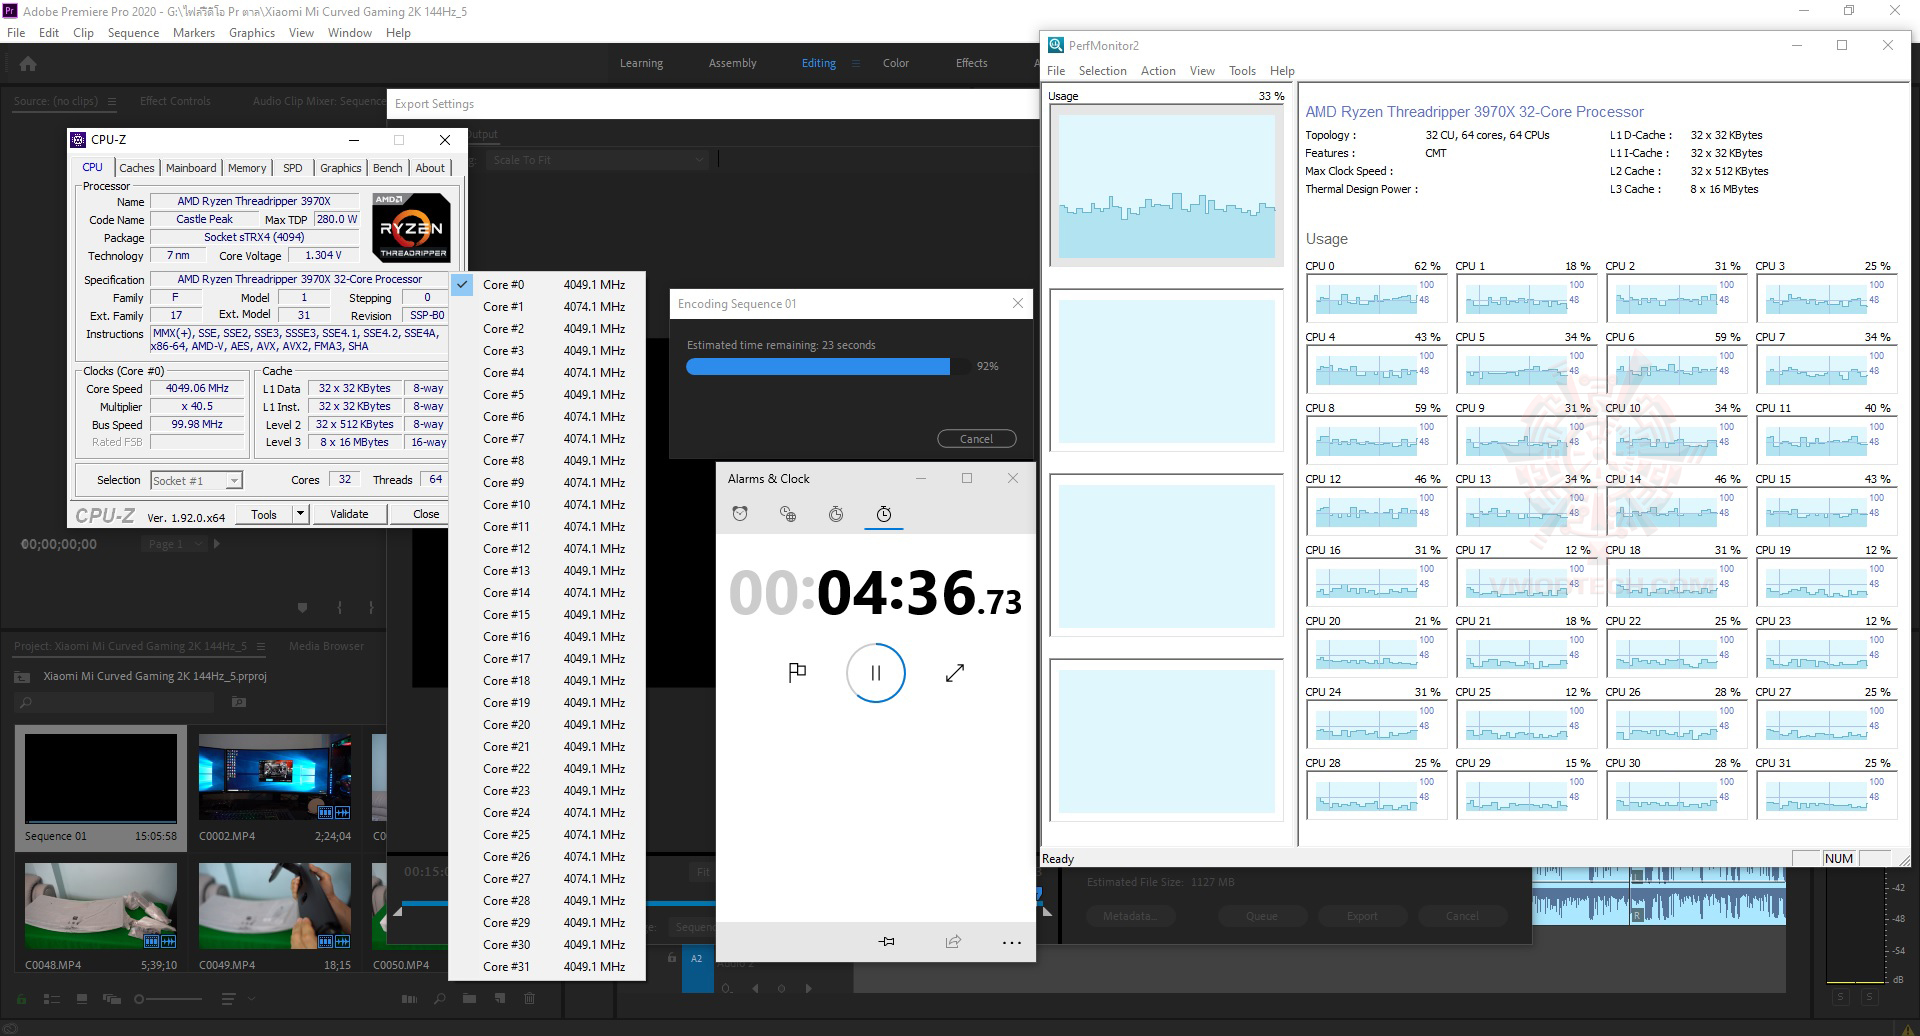Share the stopwatch time
Screen dimensions: 1920x1036
(x=953, y=942)
